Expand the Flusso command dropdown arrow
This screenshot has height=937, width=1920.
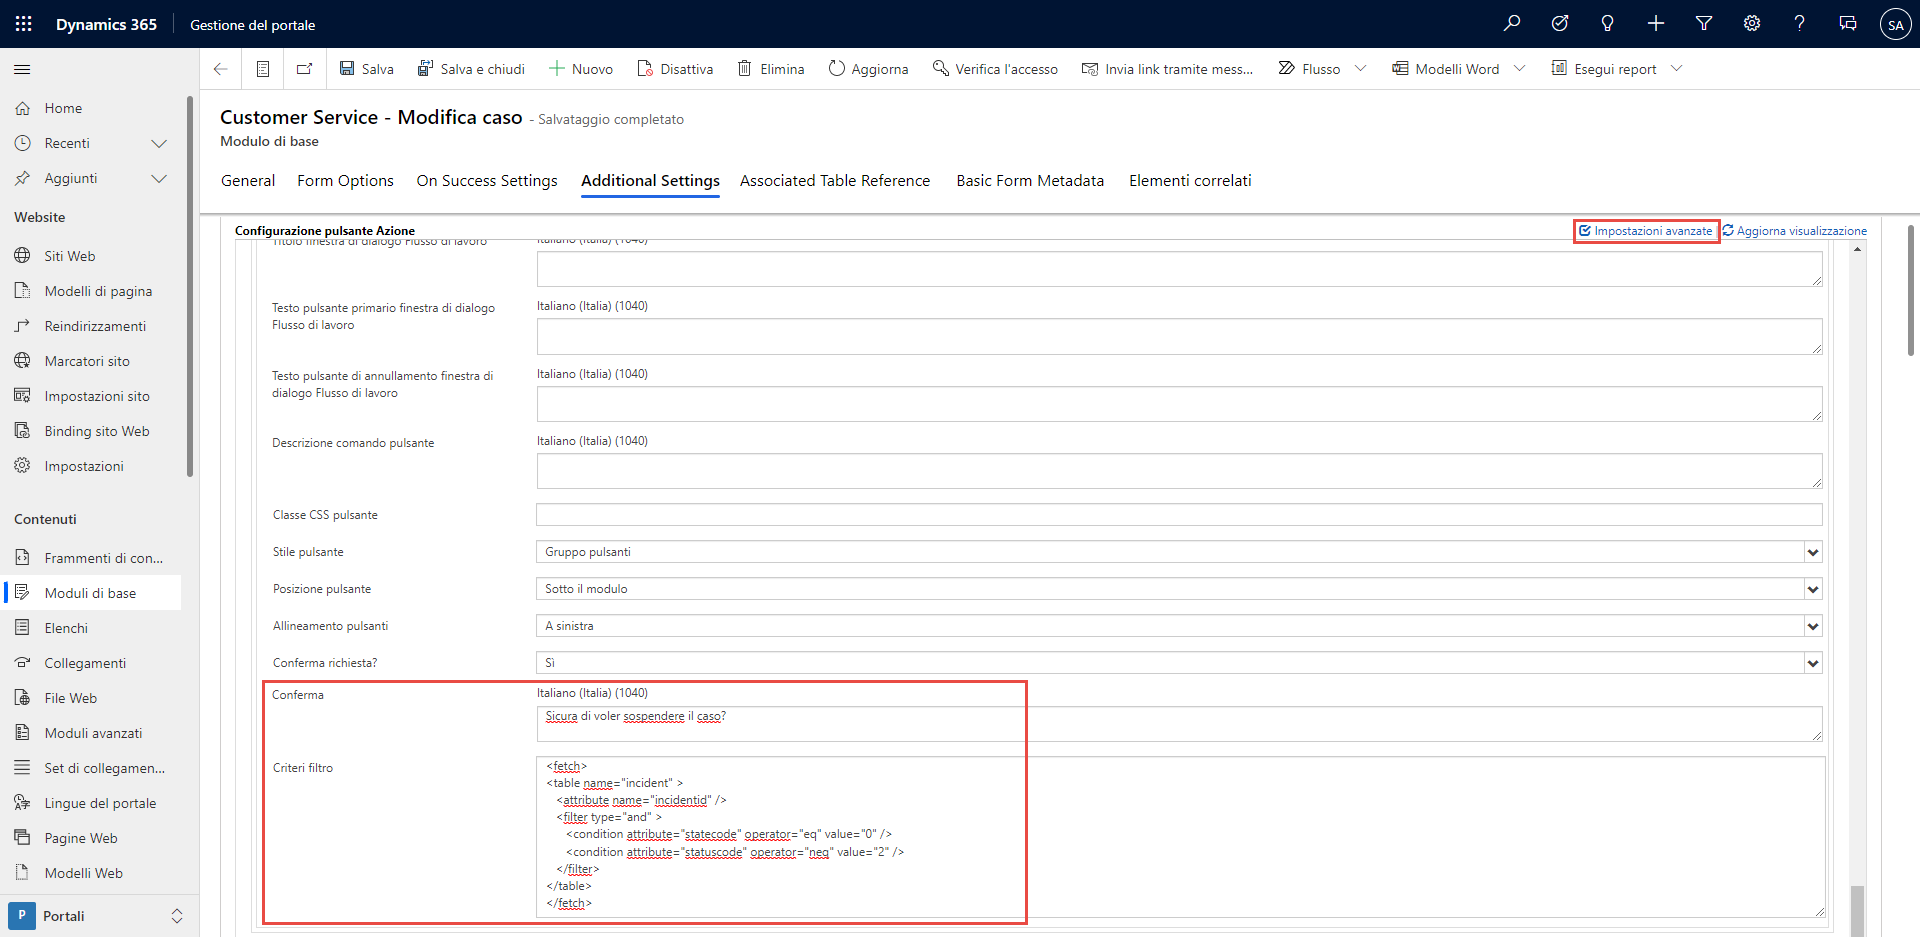1361,69
